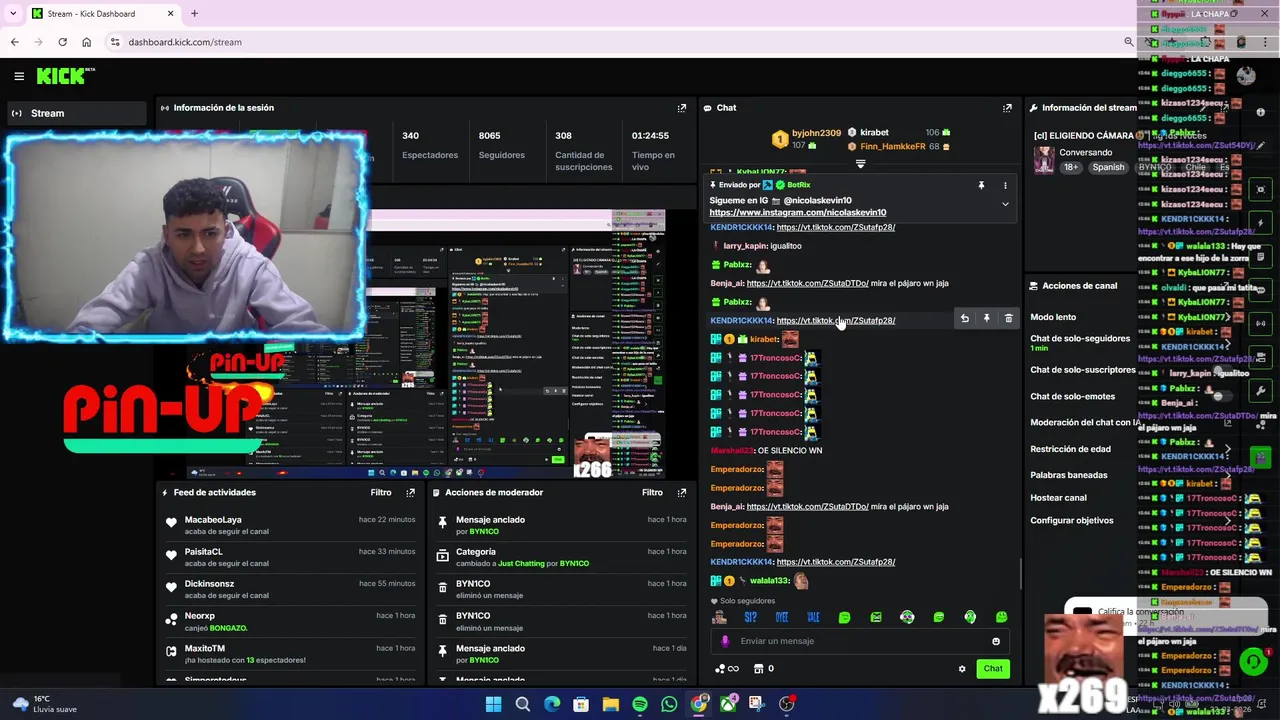The height and width of the screenshot is (720, 1280).
Task: Click the 340 Espectadores stat
Action: click(429, 145)
